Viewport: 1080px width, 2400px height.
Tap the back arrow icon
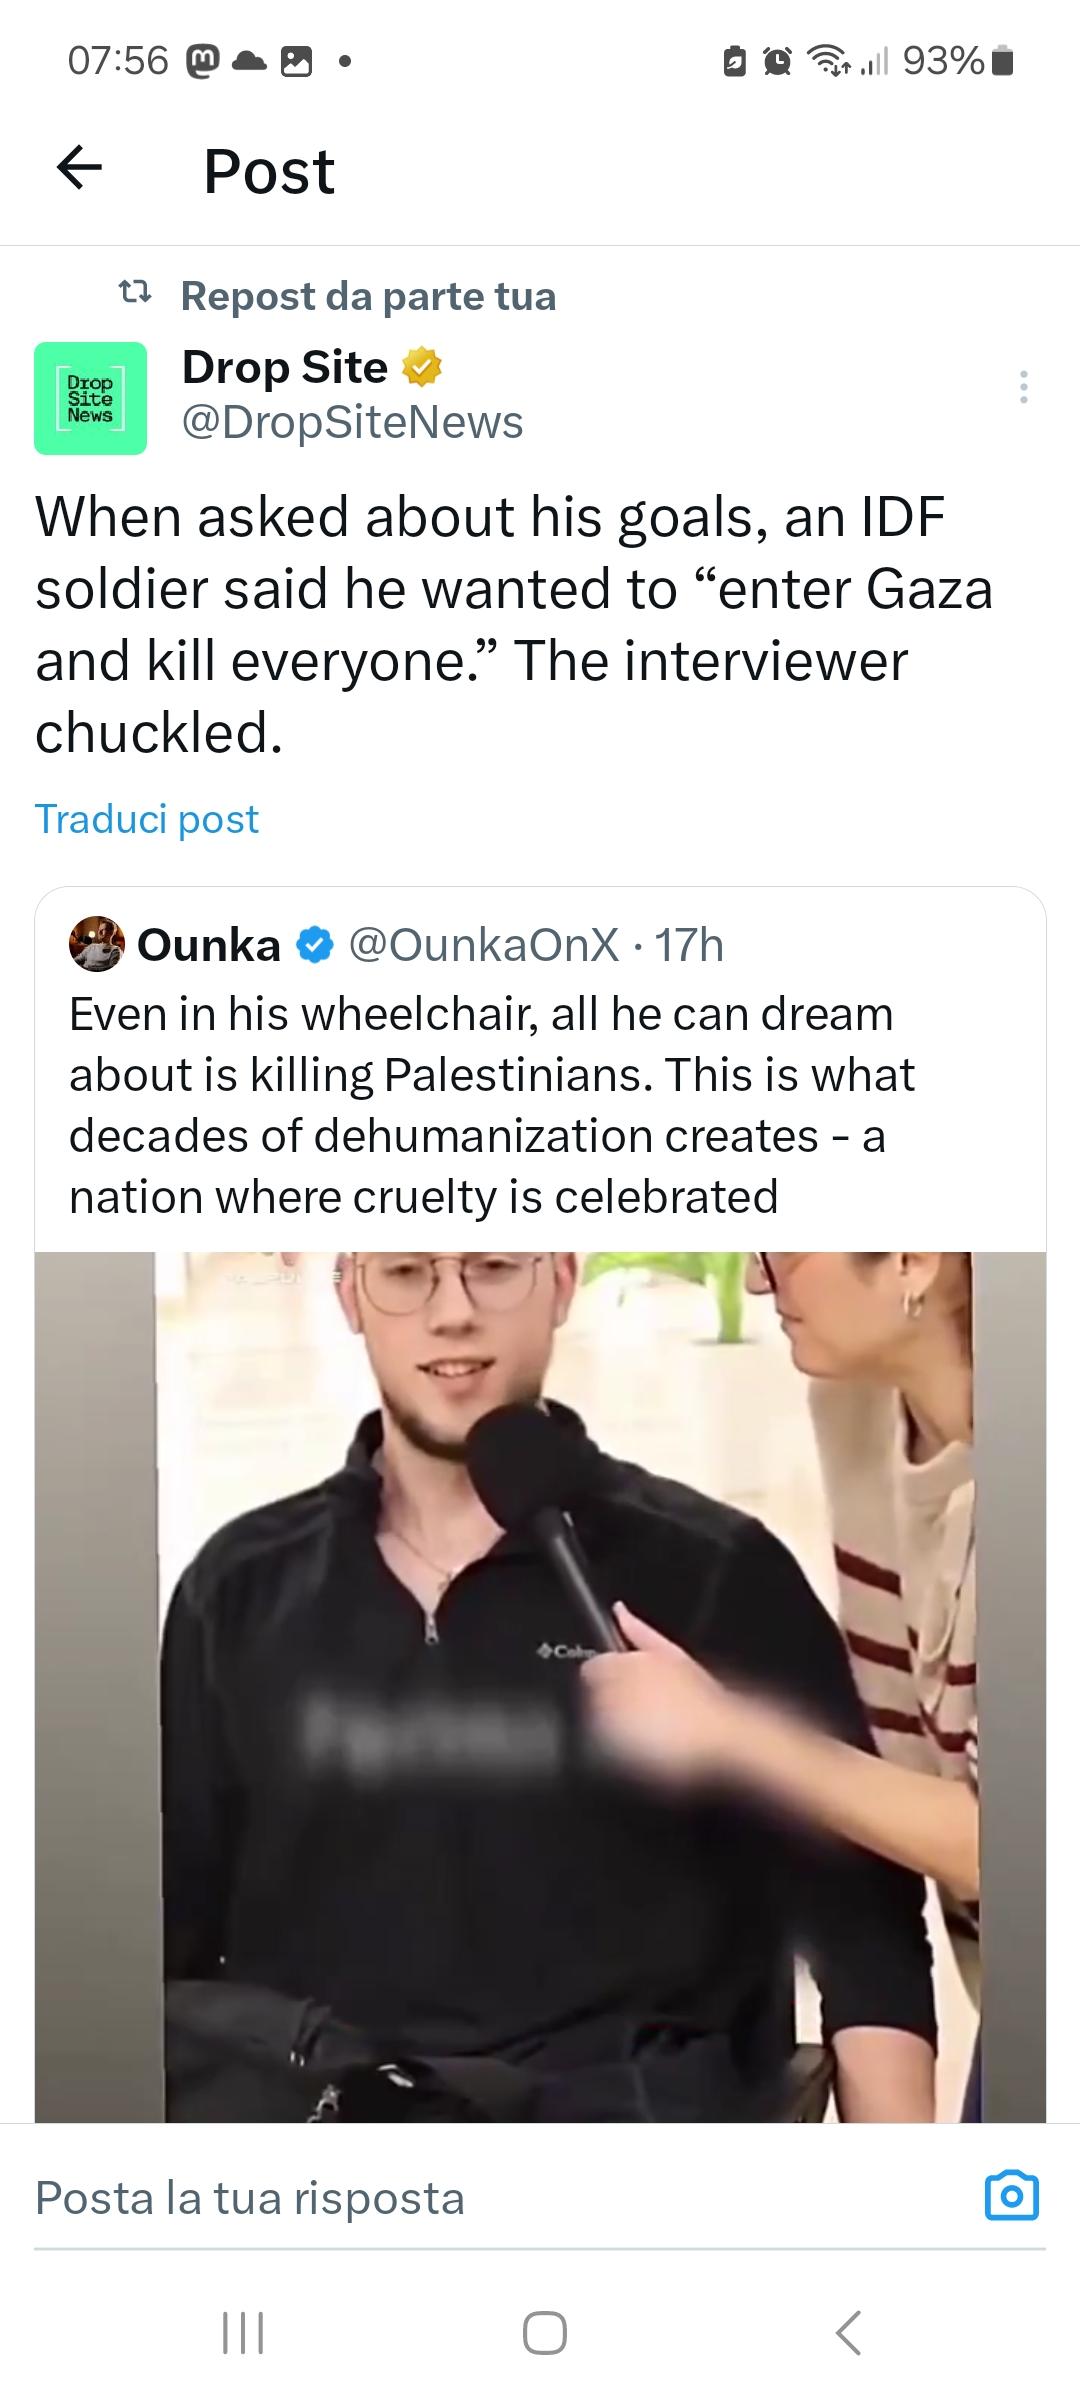80,168
